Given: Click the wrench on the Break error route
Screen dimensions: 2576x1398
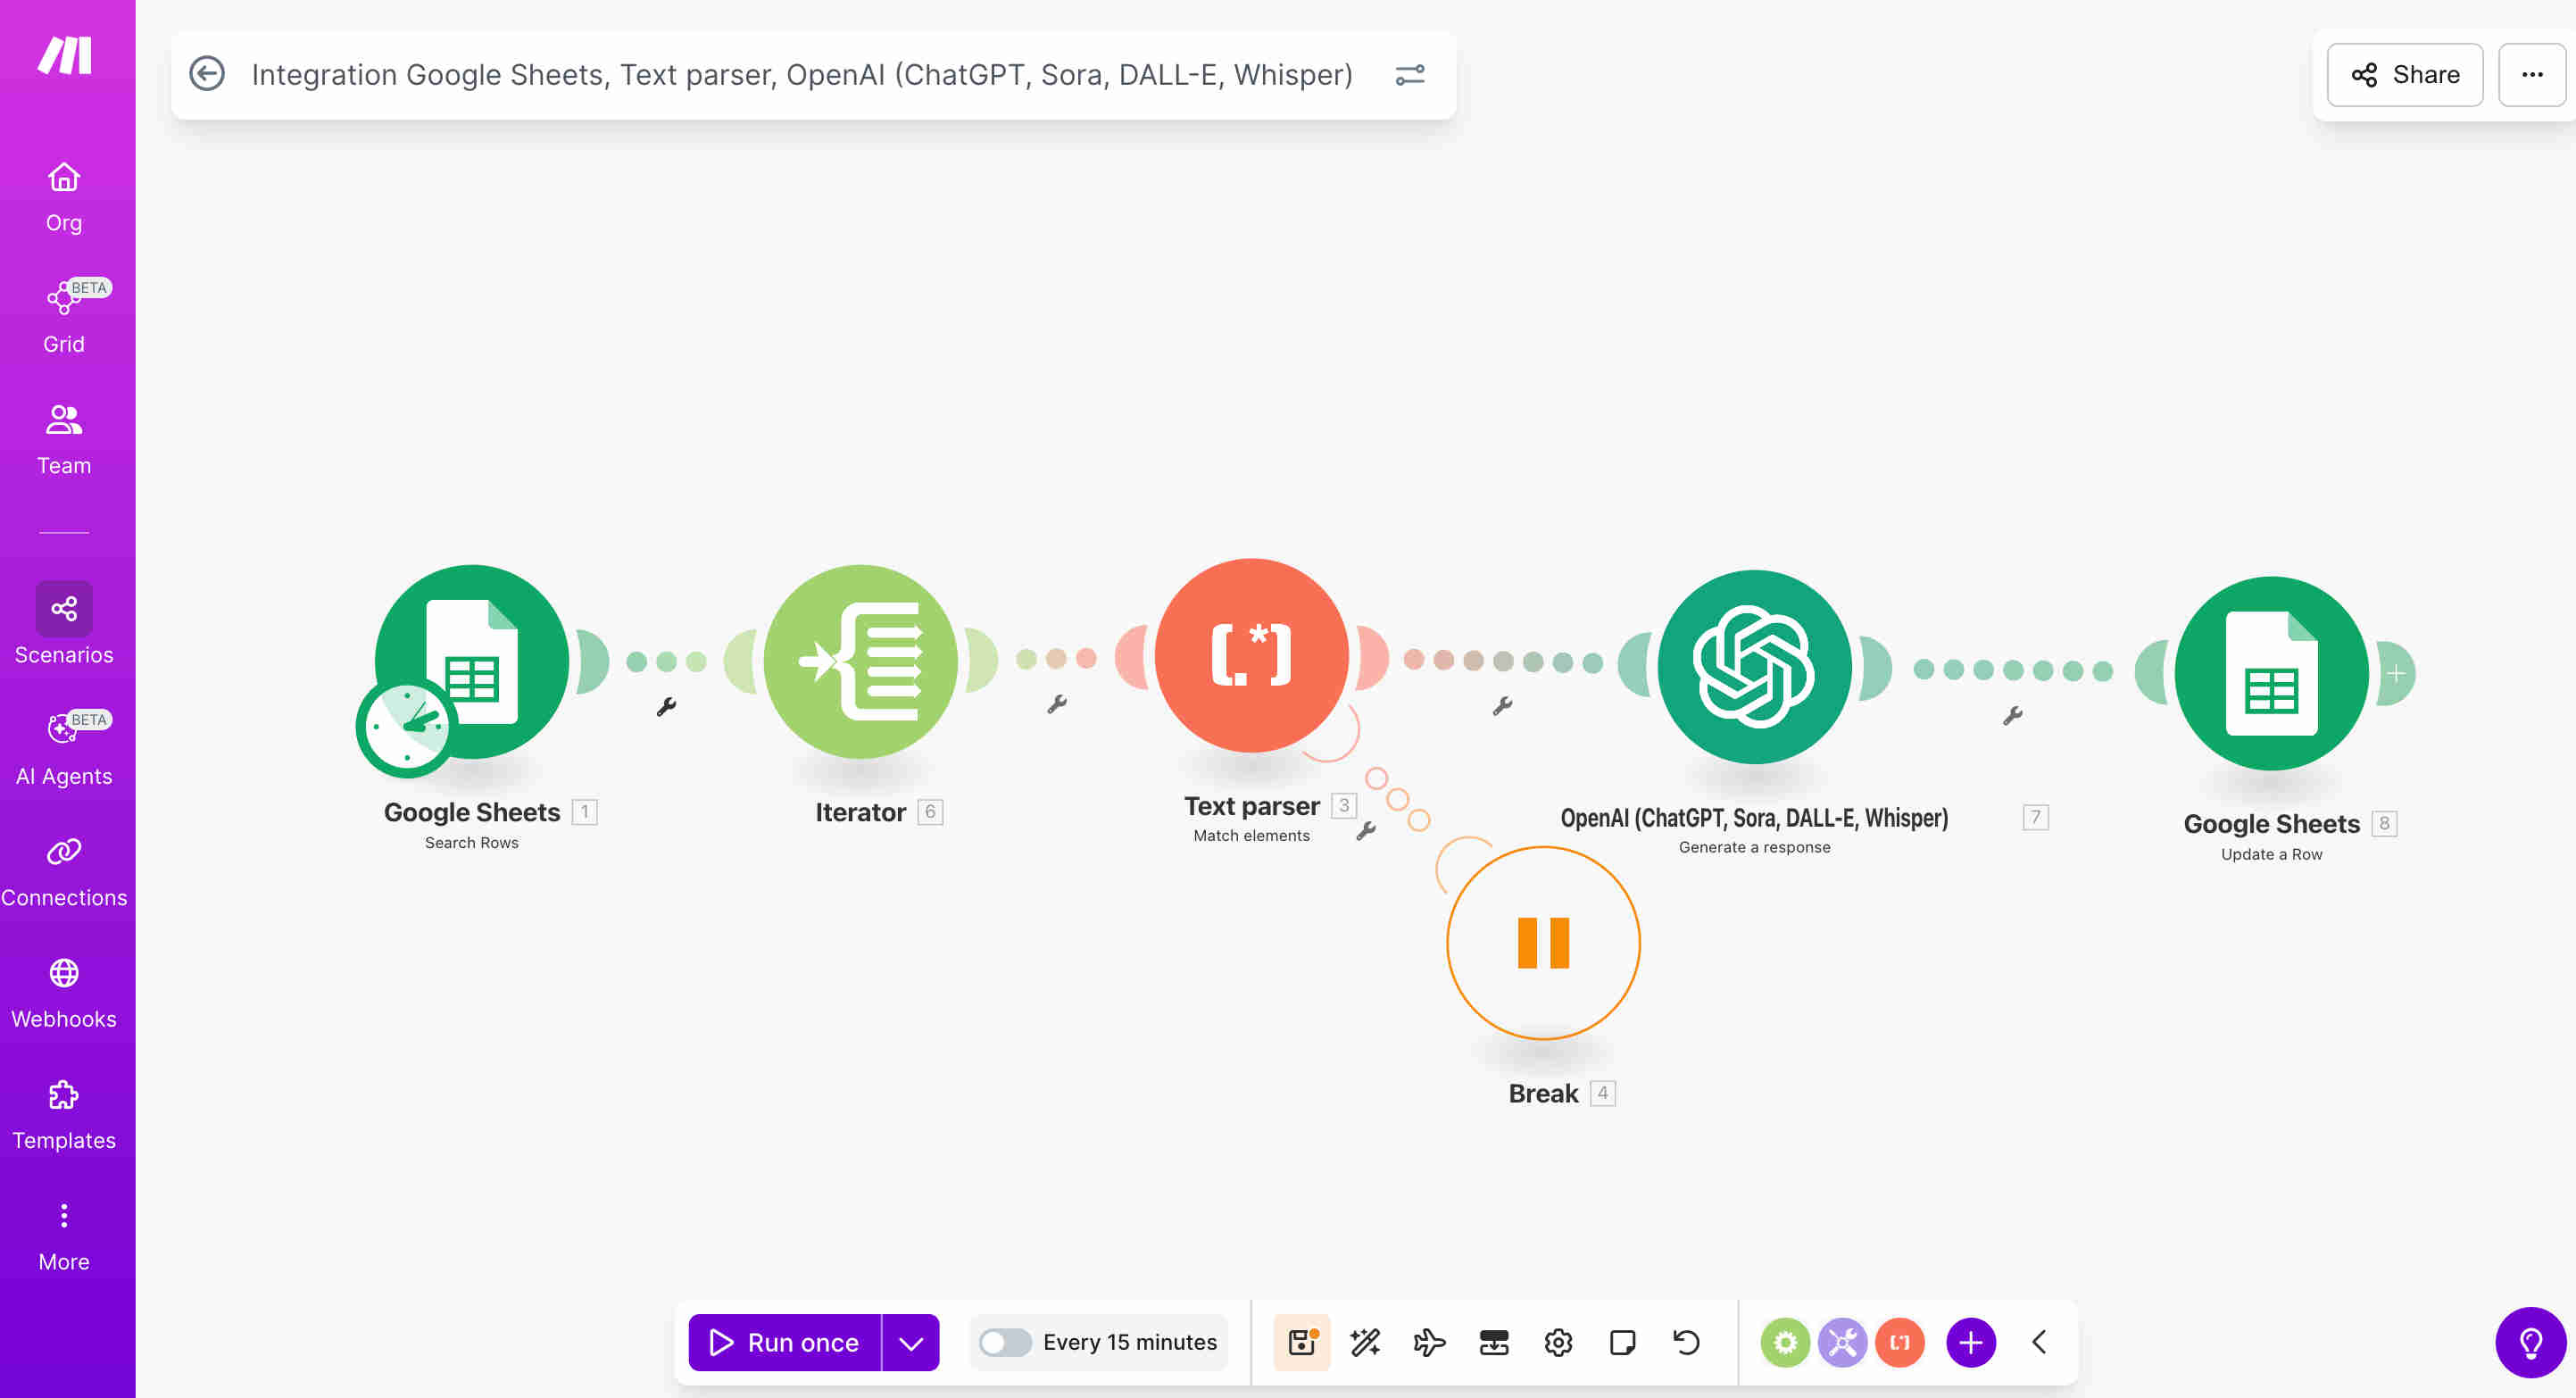Looking at the screenshot, I should click(1366, 830).
